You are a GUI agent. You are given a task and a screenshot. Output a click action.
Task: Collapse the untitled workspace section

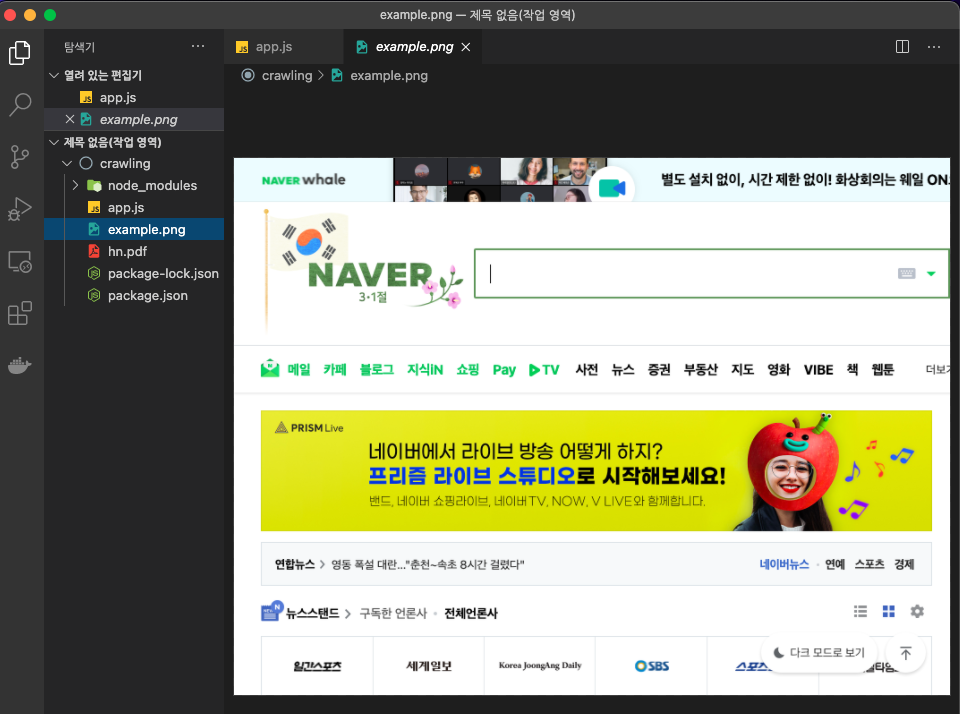pyautogui.click(x=54, y=142)
